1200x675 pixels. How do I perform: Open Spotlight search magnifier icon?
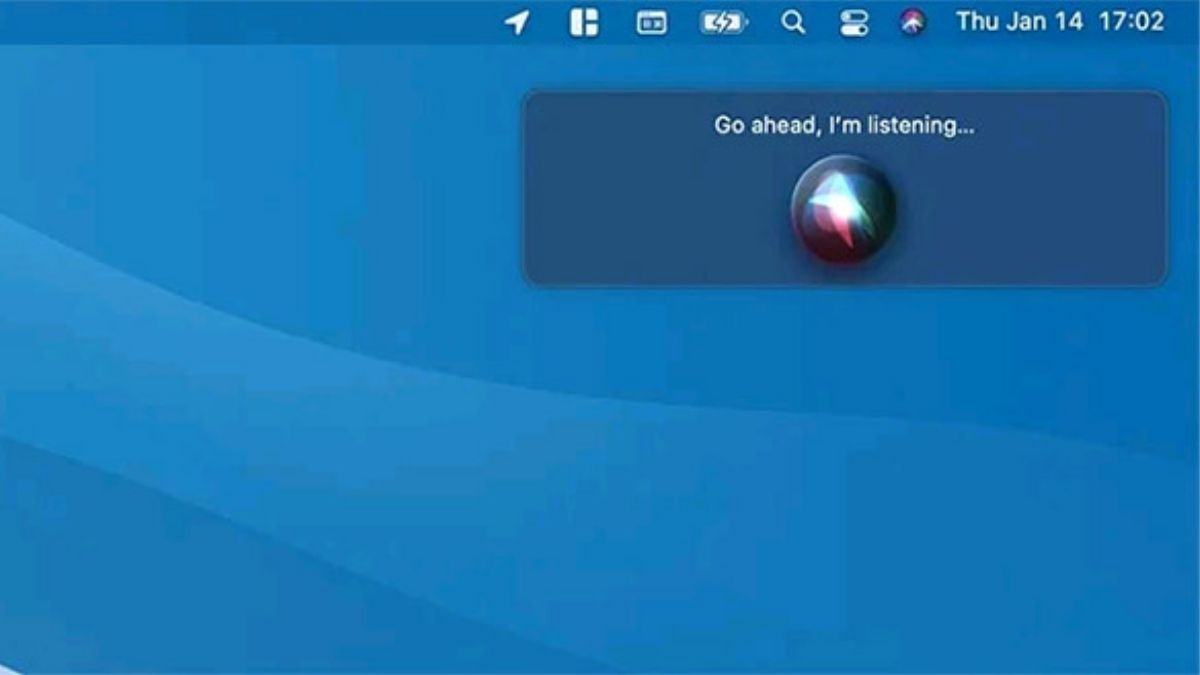(793, 22)
